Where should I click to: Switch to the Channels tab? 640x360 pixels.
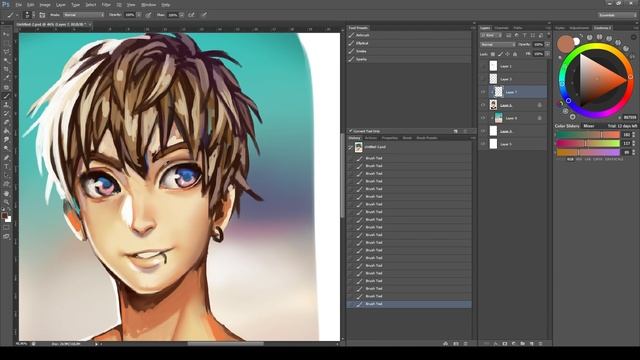(502, 28)
